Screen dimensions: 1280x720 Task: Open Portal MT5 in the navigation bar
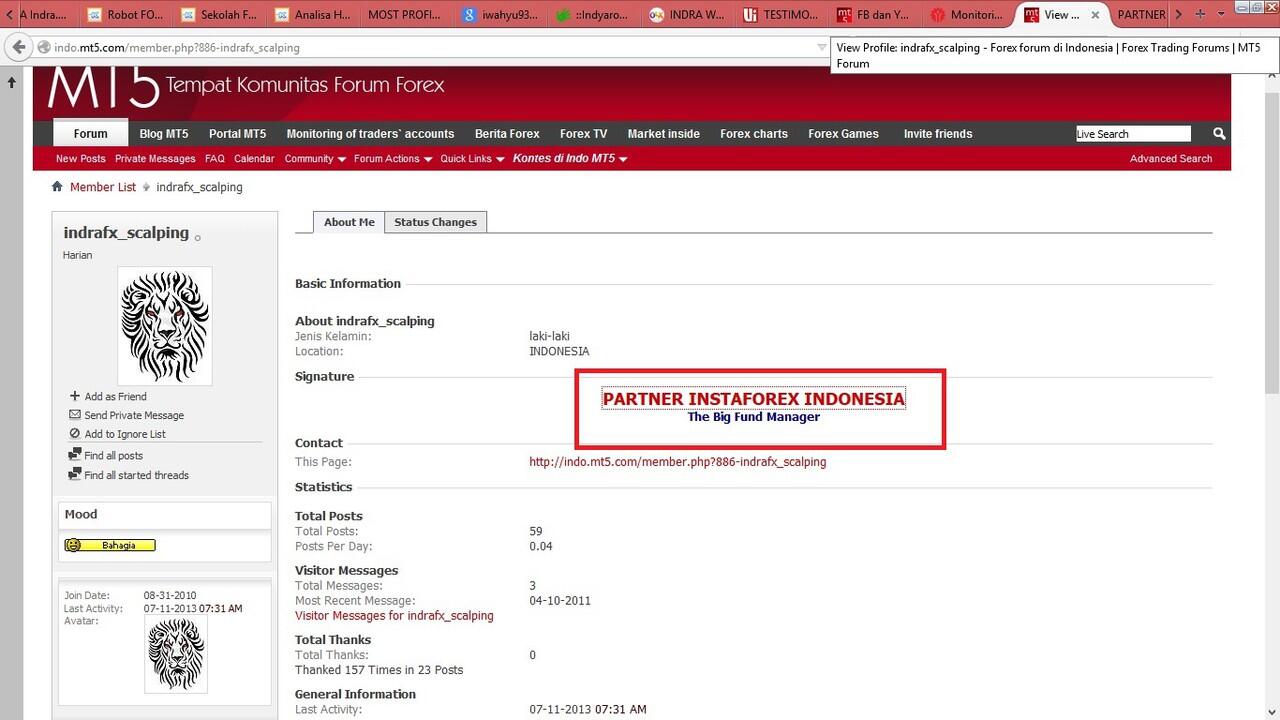click(238, 134)
